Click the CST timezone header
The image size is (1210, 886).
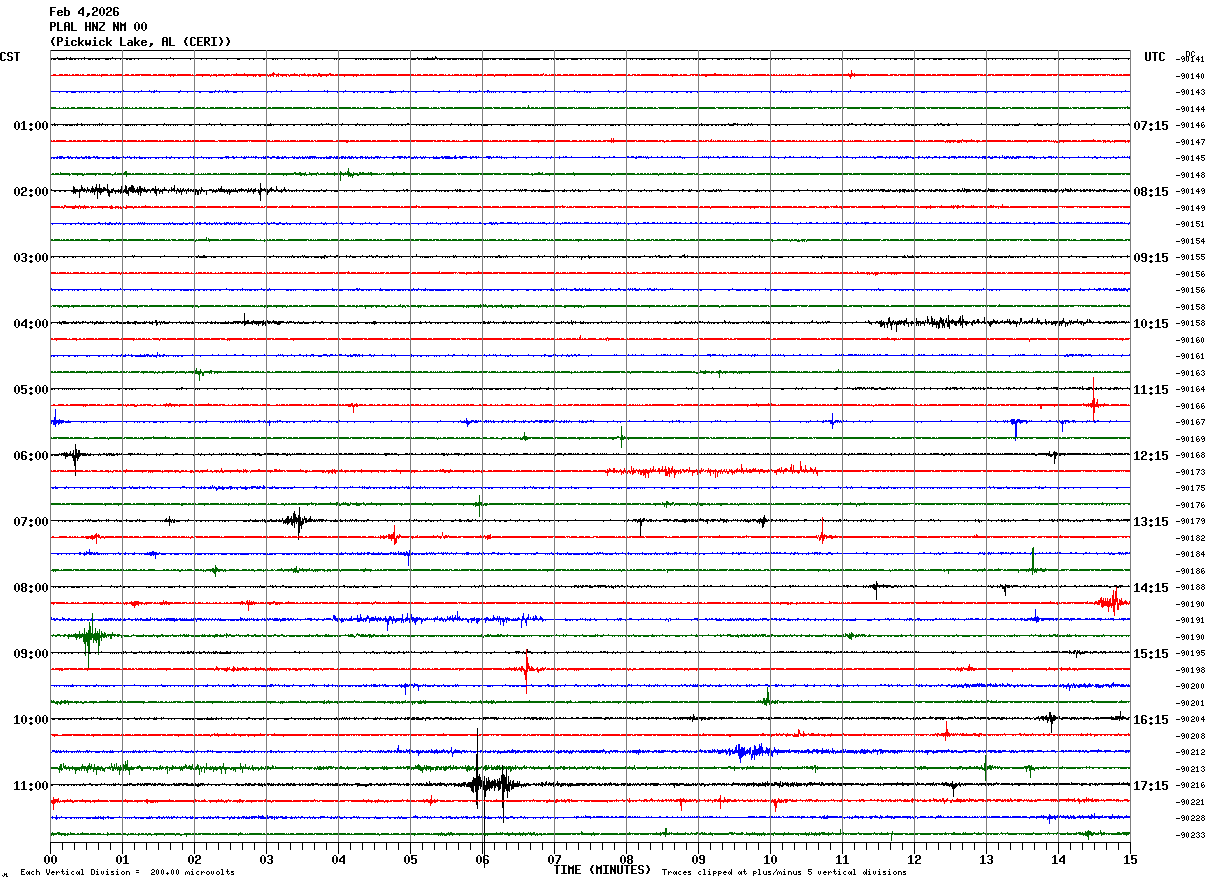10,57
